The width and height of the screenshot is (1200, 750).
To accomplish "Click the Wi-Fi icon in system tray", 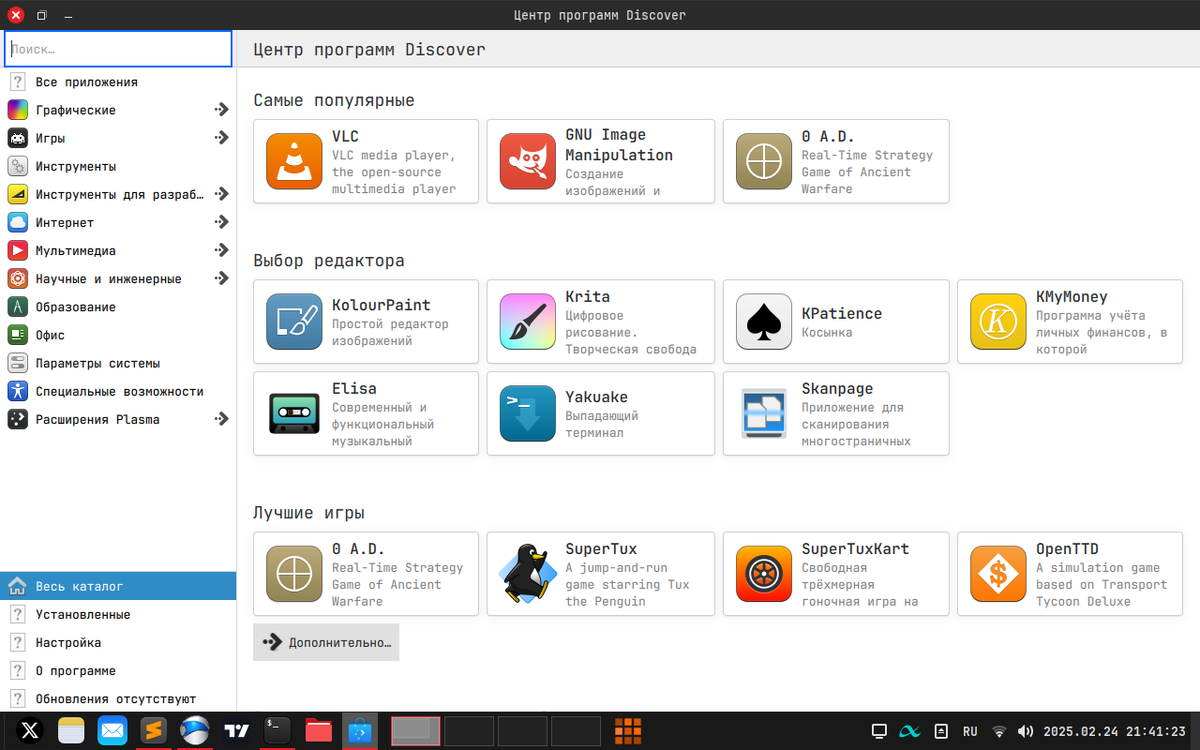I will [x=998, y=731].
